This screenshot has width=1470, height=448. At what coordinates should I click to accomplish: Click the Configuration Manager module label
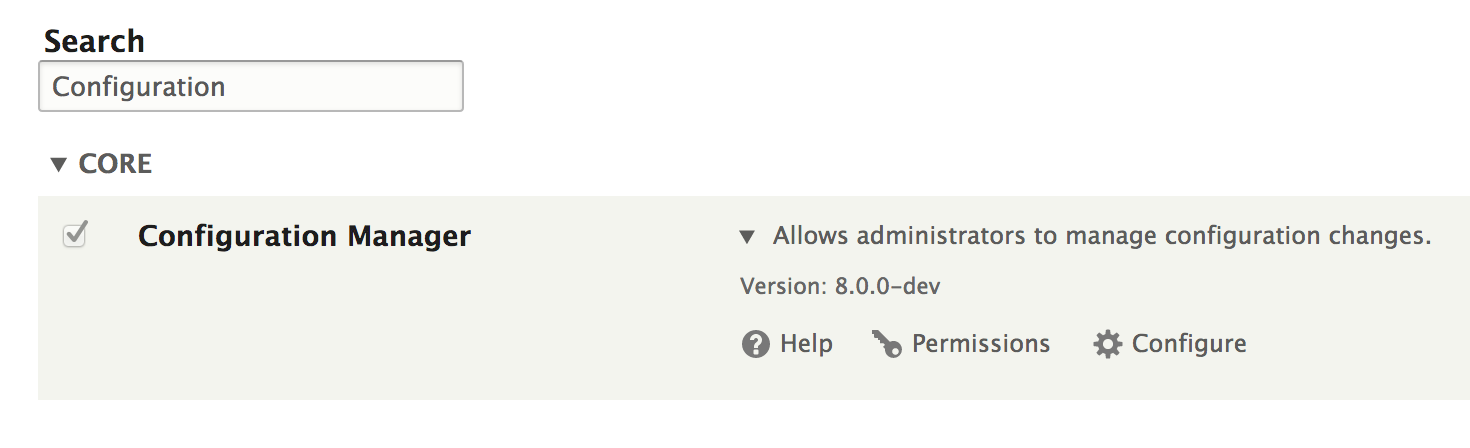click(304, 237)
